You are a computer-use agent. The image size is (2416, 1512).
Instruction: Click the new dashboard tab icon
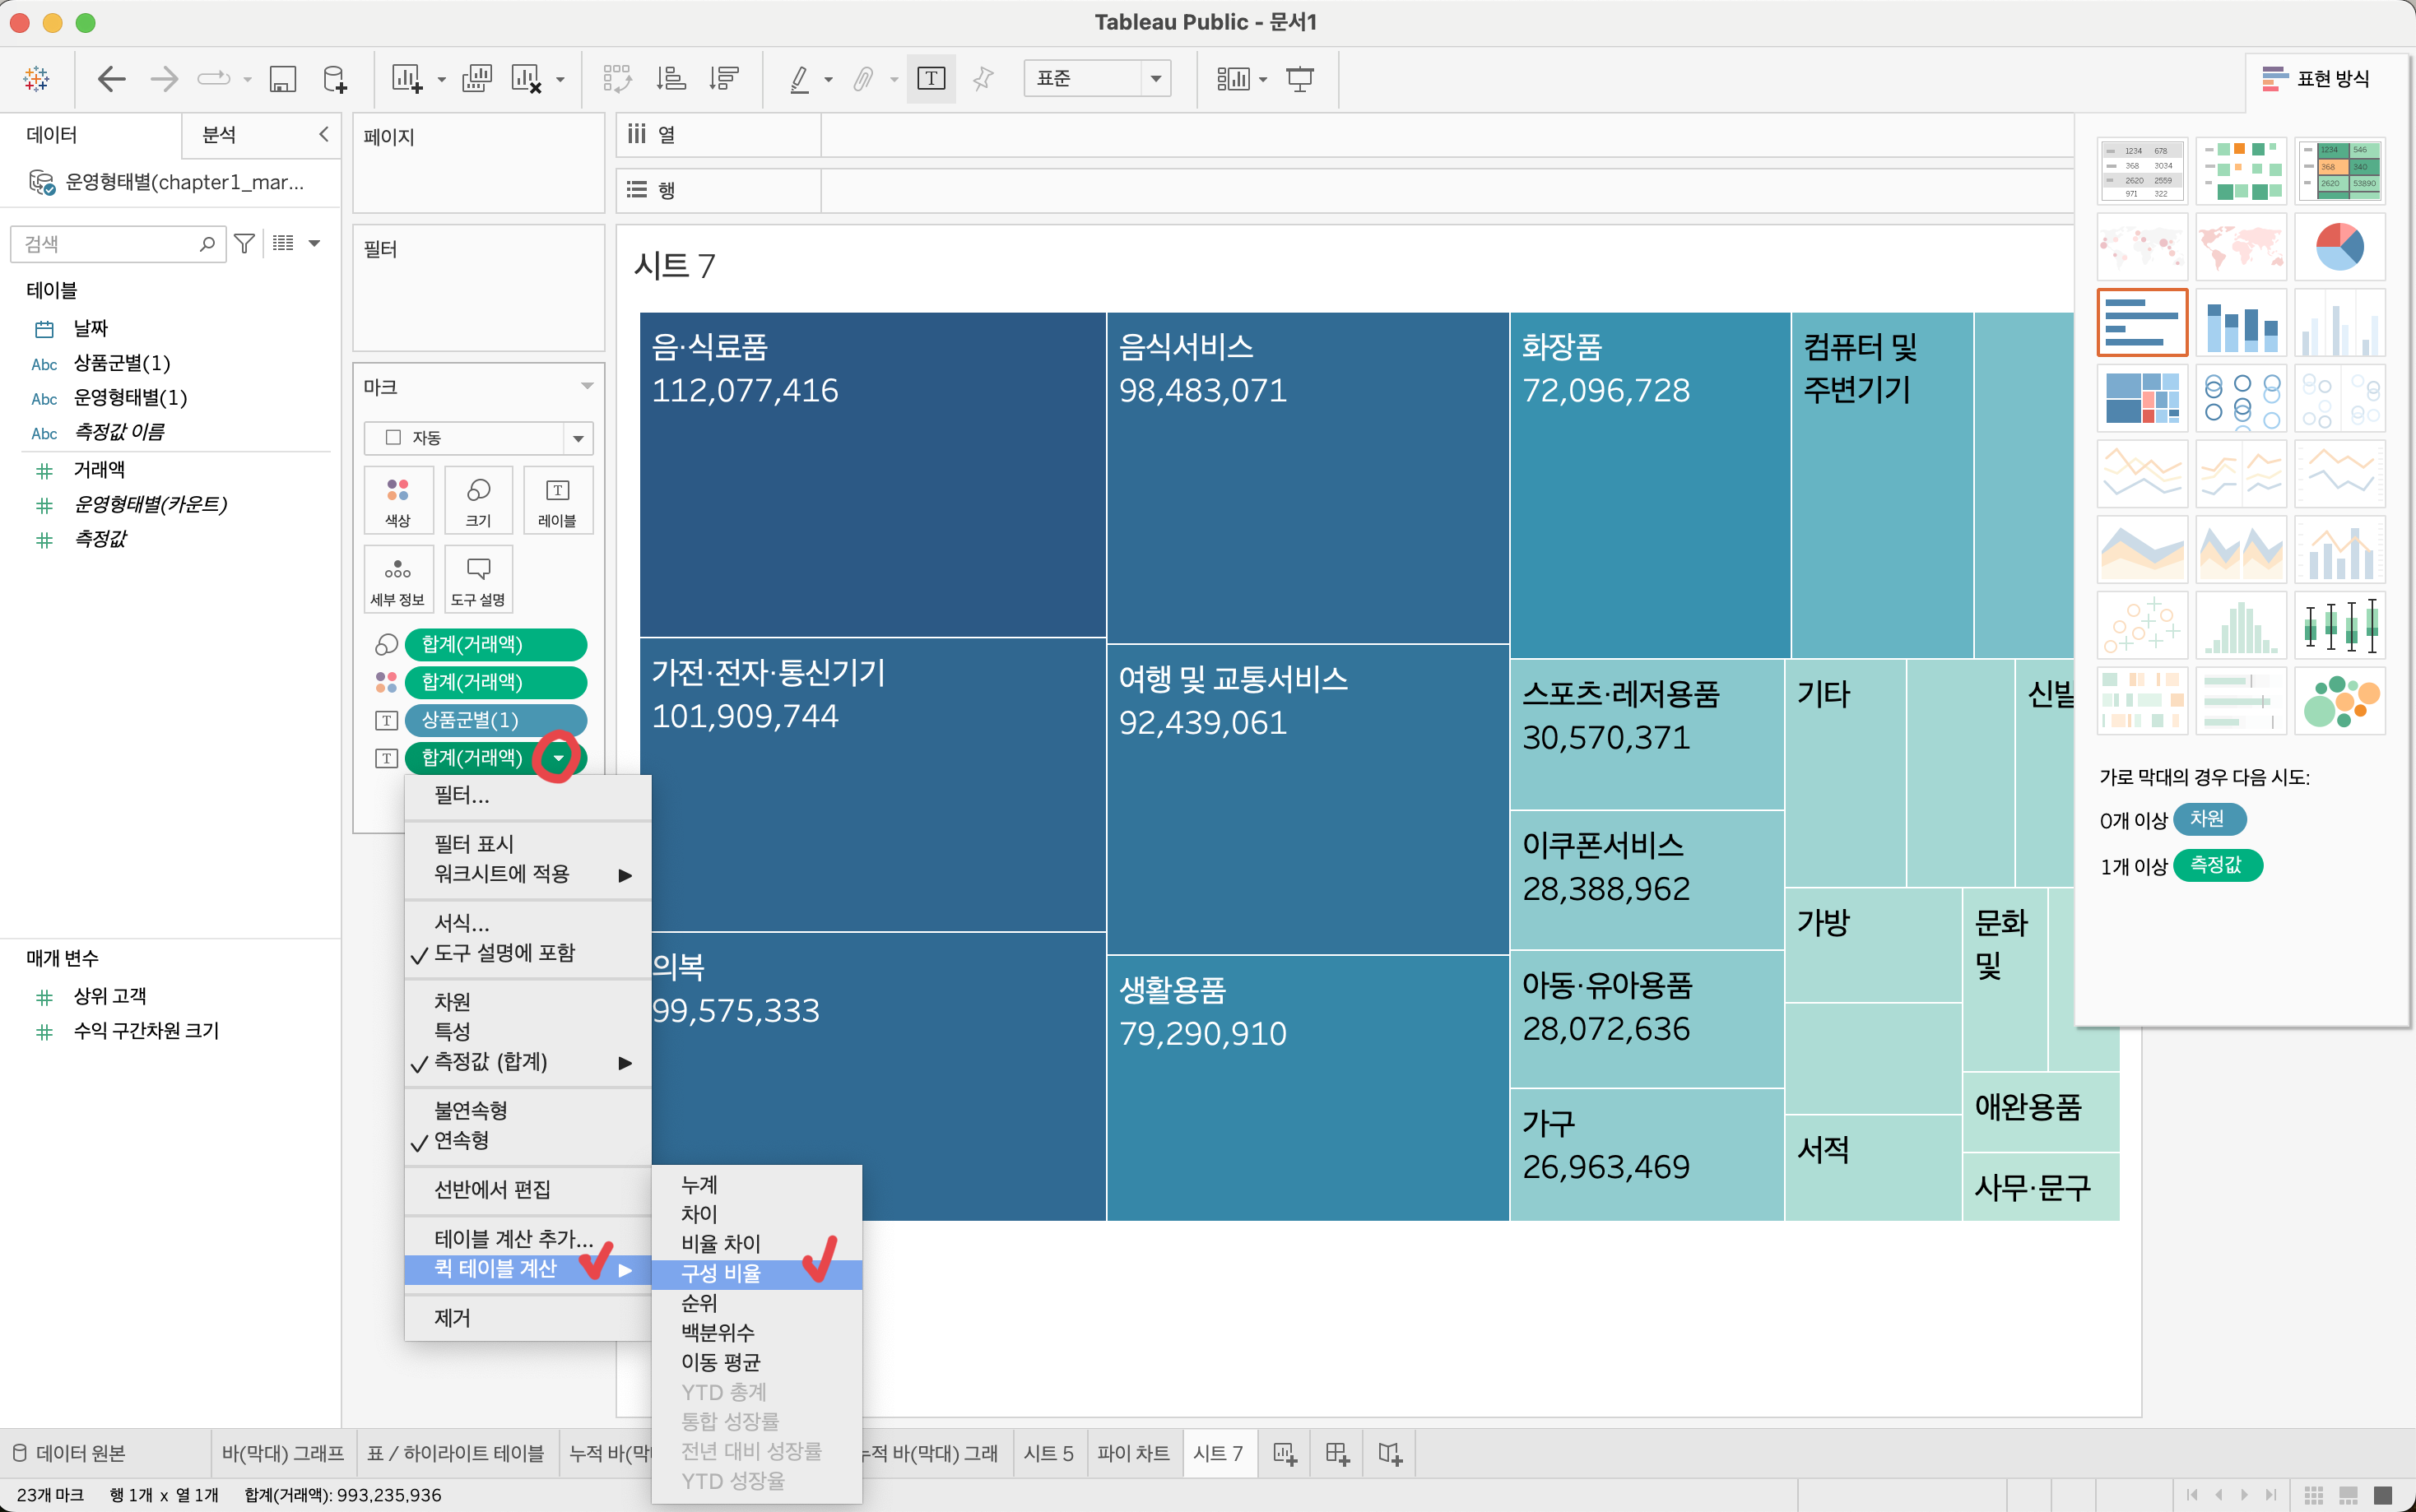pos(1337,1453)
